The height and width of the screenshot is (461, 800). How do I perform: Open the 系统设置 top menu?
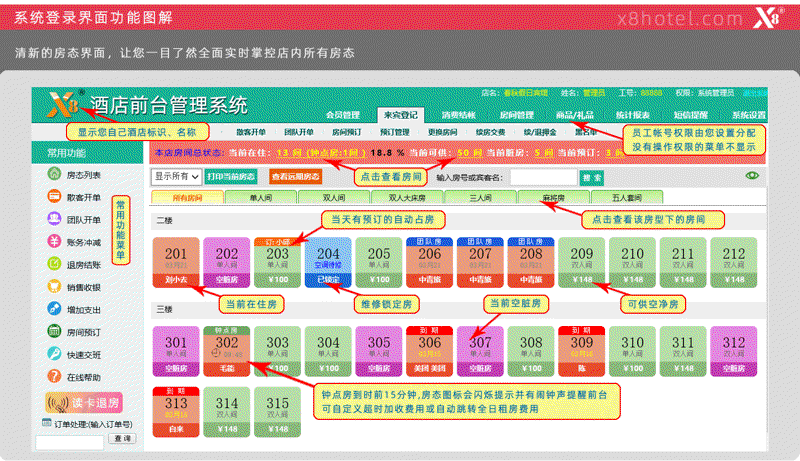pyautogui.click(x=749, y=115)
